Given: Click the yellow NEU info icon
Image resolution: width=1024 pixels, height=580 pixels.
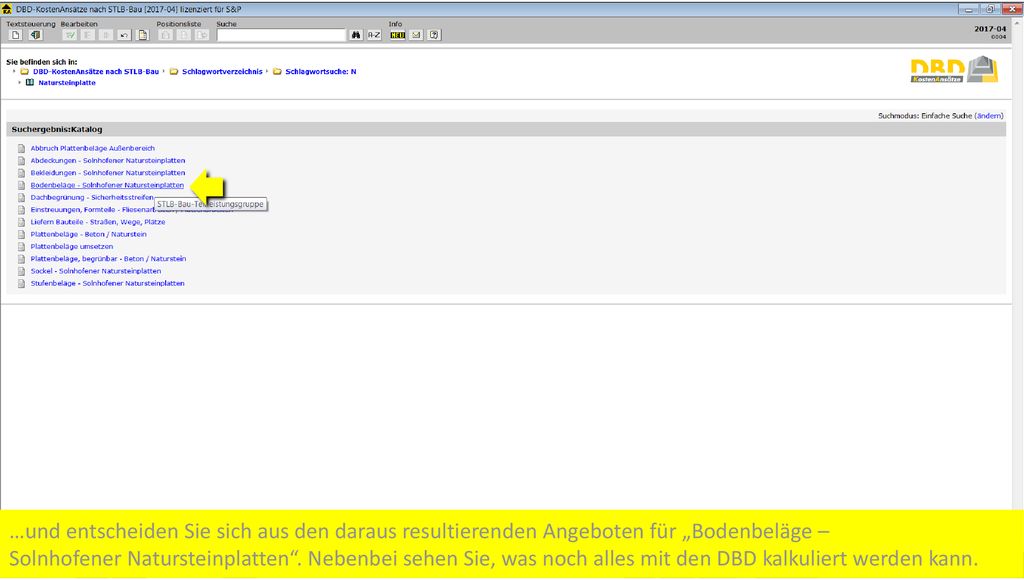Looking at the screenshot, I should [398, 35].
